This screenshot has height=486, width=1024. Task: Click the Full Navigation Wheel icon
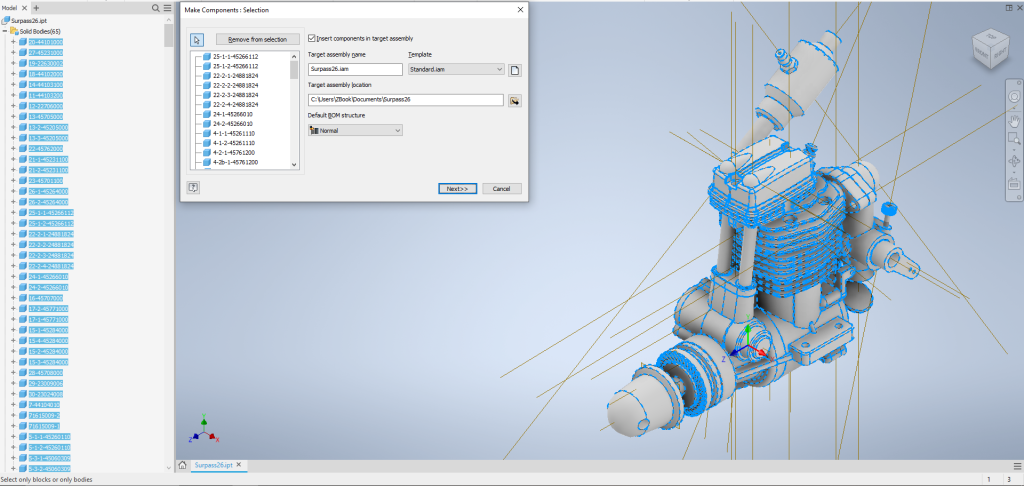pyautogui.click(x=1013, y=99)
